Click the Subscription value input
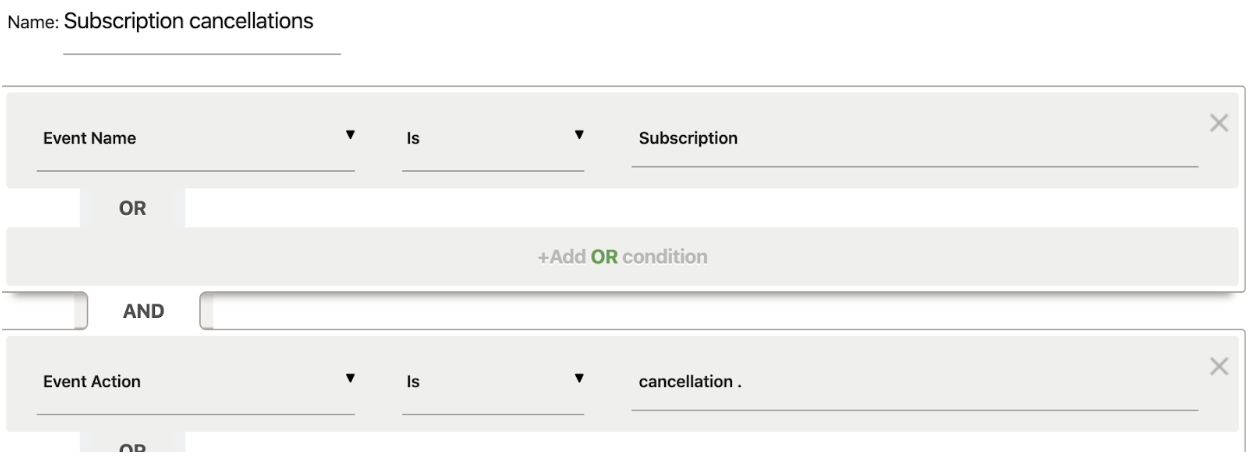This screenshot has width=1256, height=458. tap(914, 139)
